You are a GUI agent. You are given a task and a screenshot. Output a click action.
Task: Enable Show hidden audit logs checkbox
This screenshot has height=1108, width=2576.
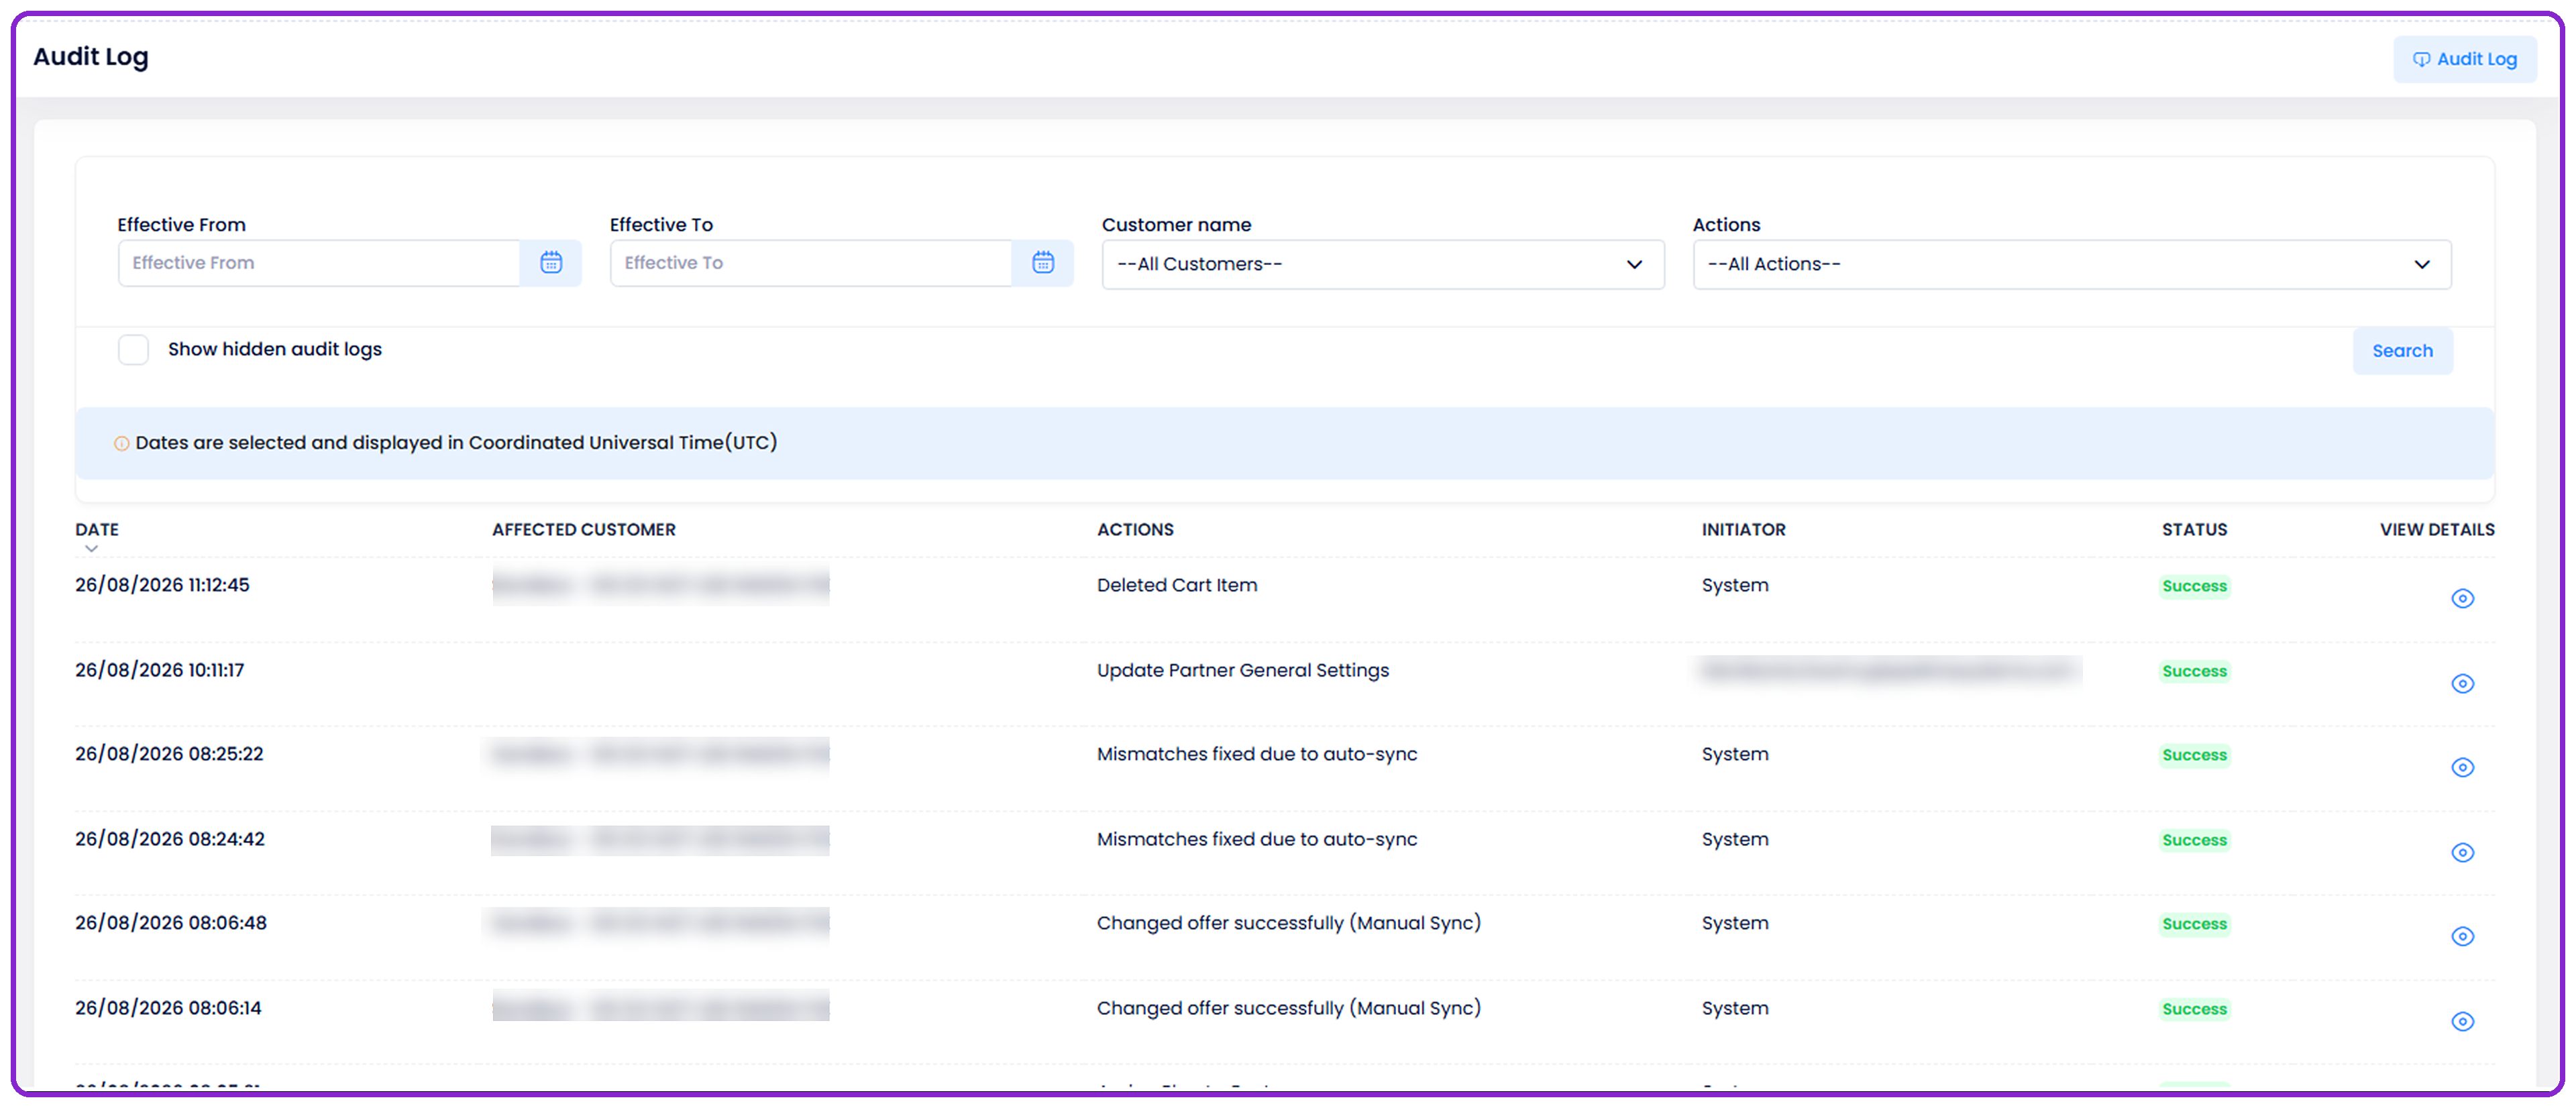point(133,350)
